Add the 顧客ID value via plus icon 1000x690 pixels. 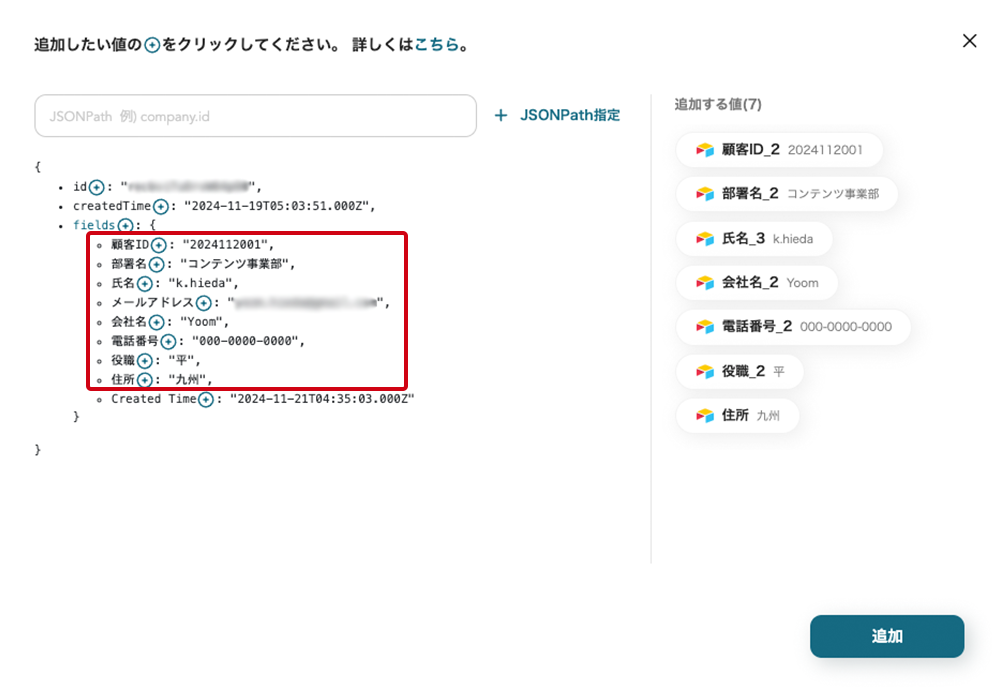click(x=158, y=245)
